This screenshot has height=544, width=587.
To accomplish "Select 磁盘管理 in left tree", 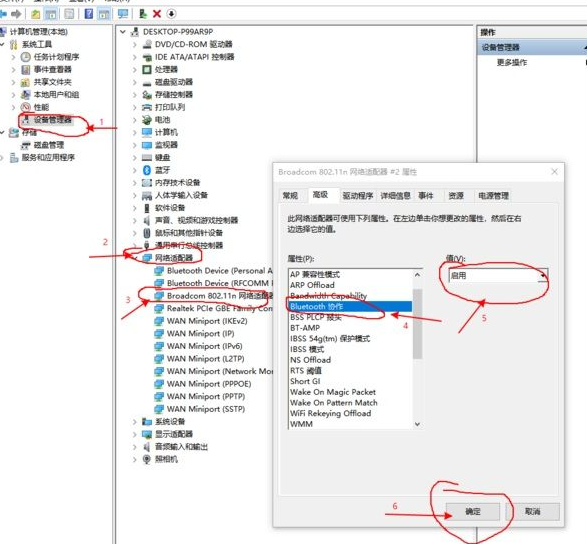I will 49,145.
